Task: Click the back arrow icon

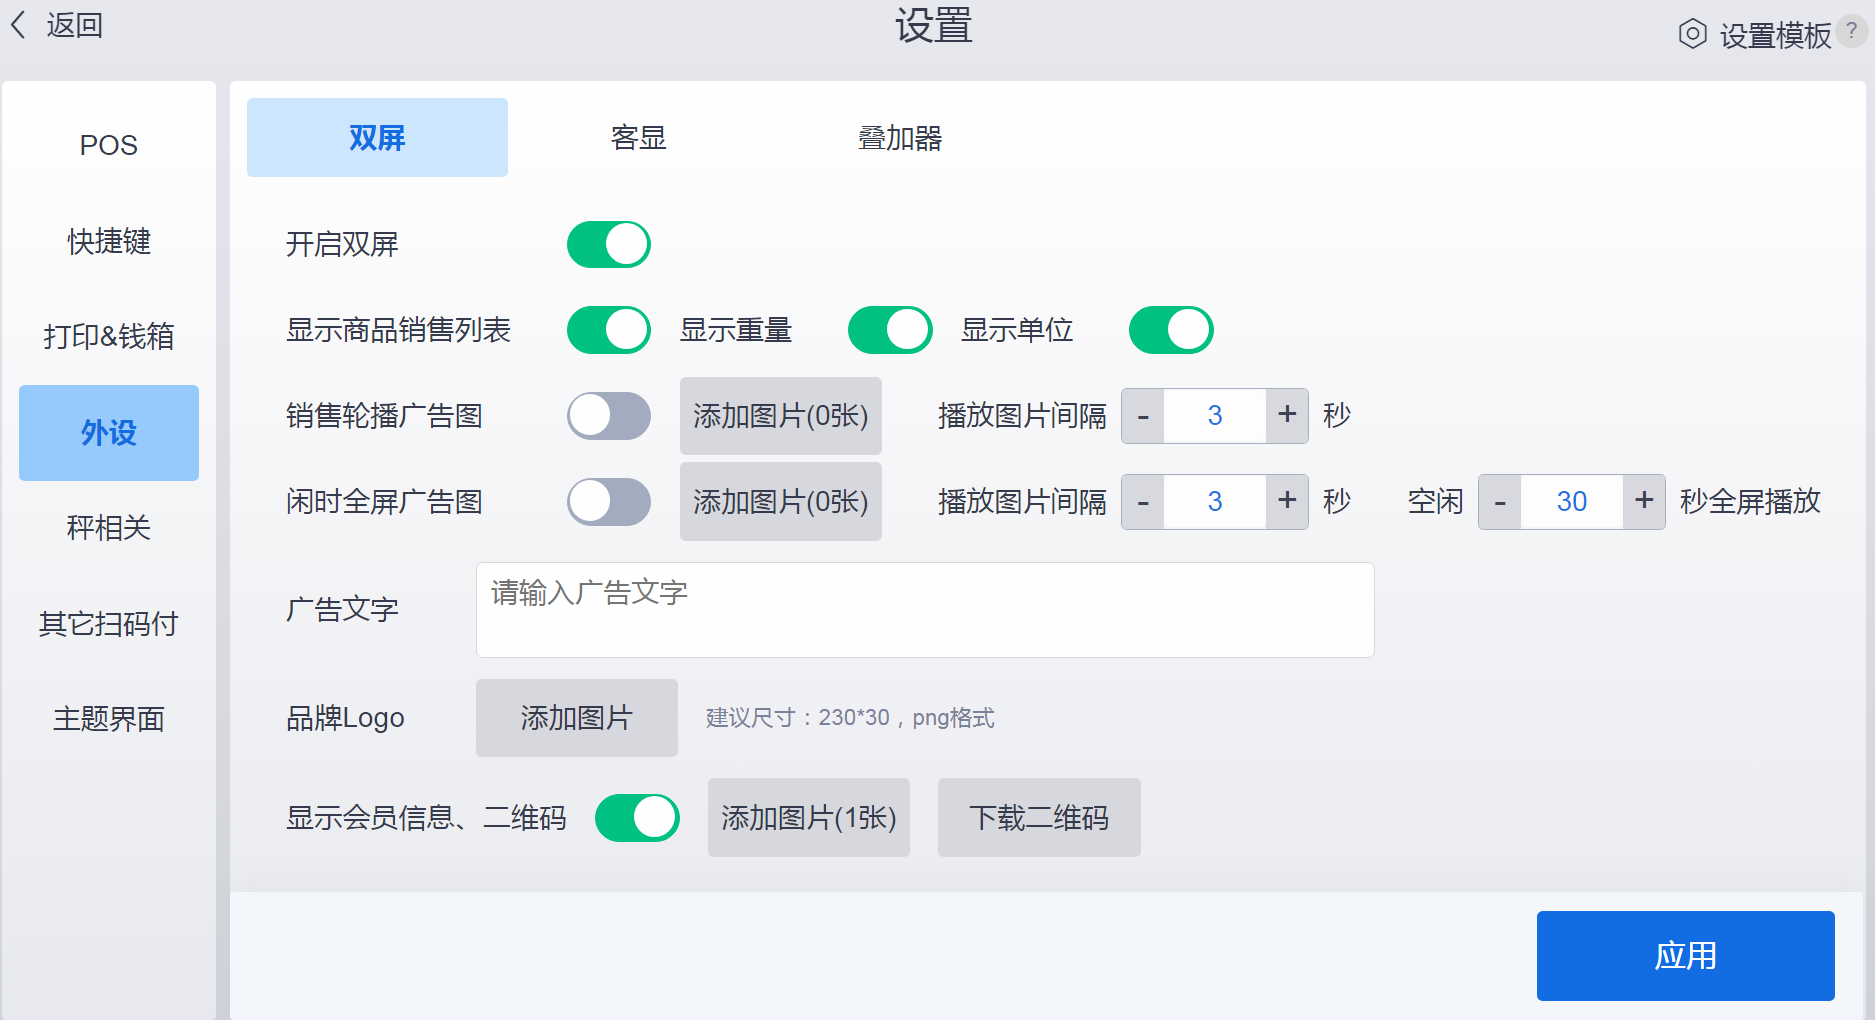Action: pyautogui.click(x=19, y=25)
